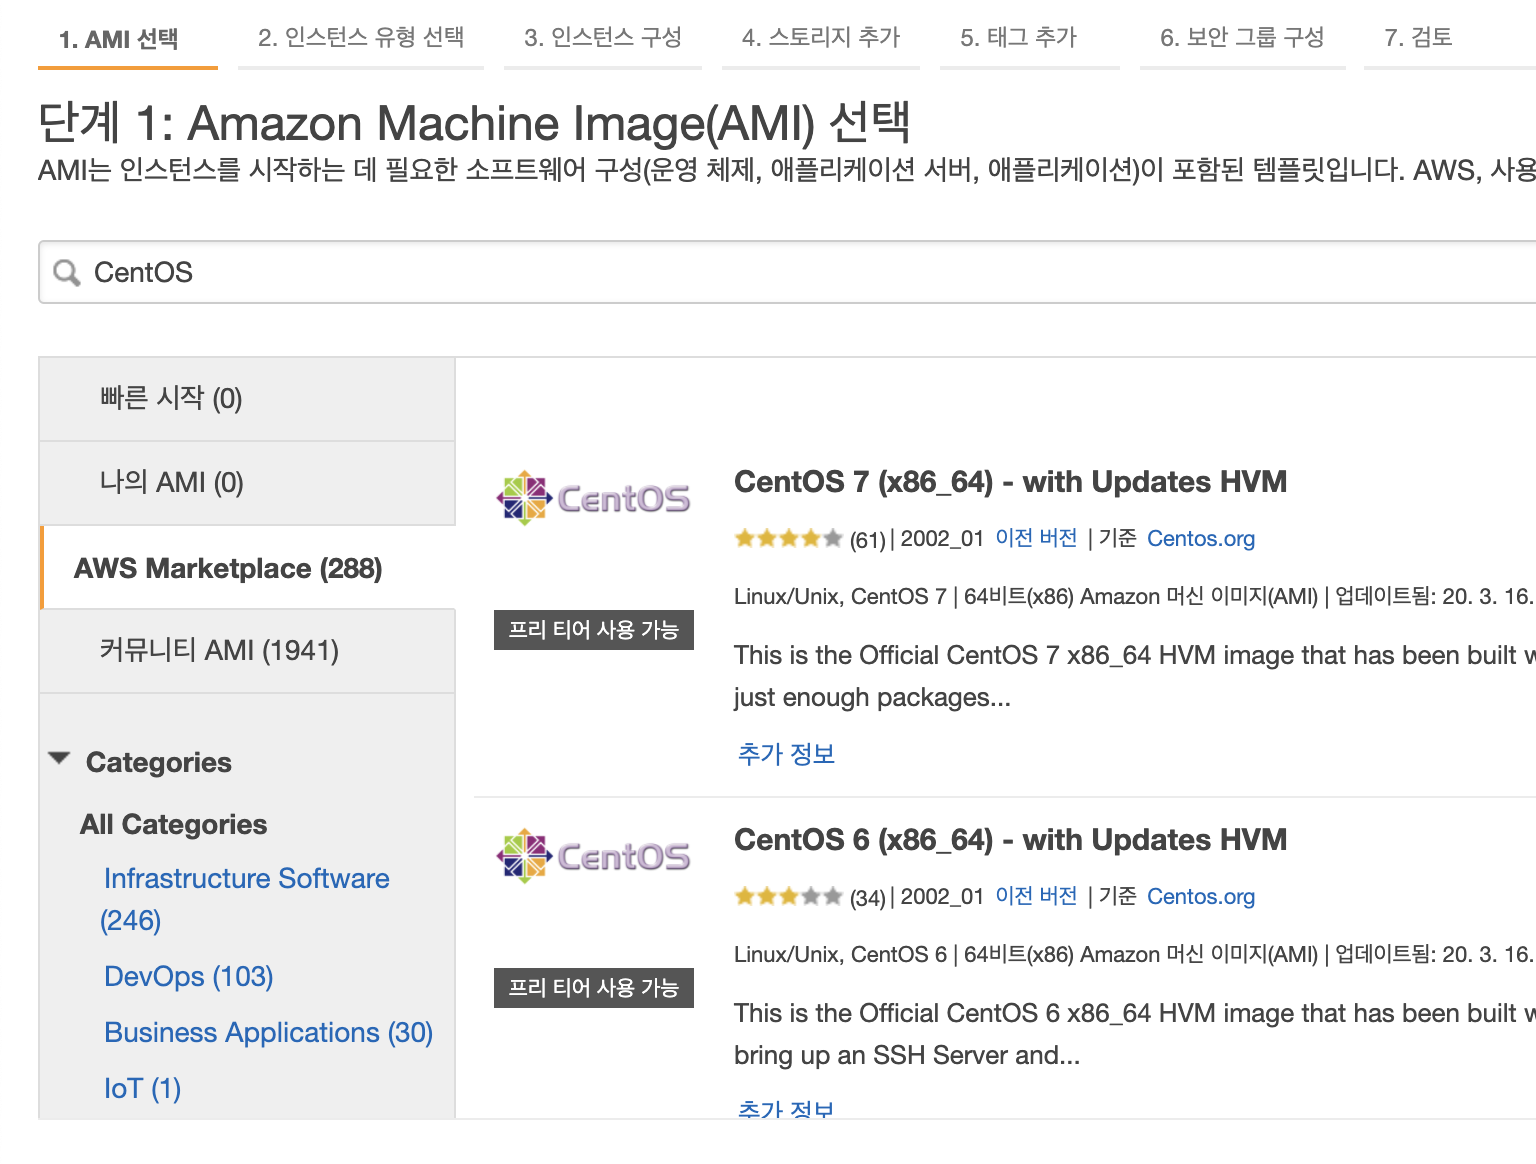
Task: Filter by IoT (1) category
Action: pyautogui.click(x=142, y=1088)
